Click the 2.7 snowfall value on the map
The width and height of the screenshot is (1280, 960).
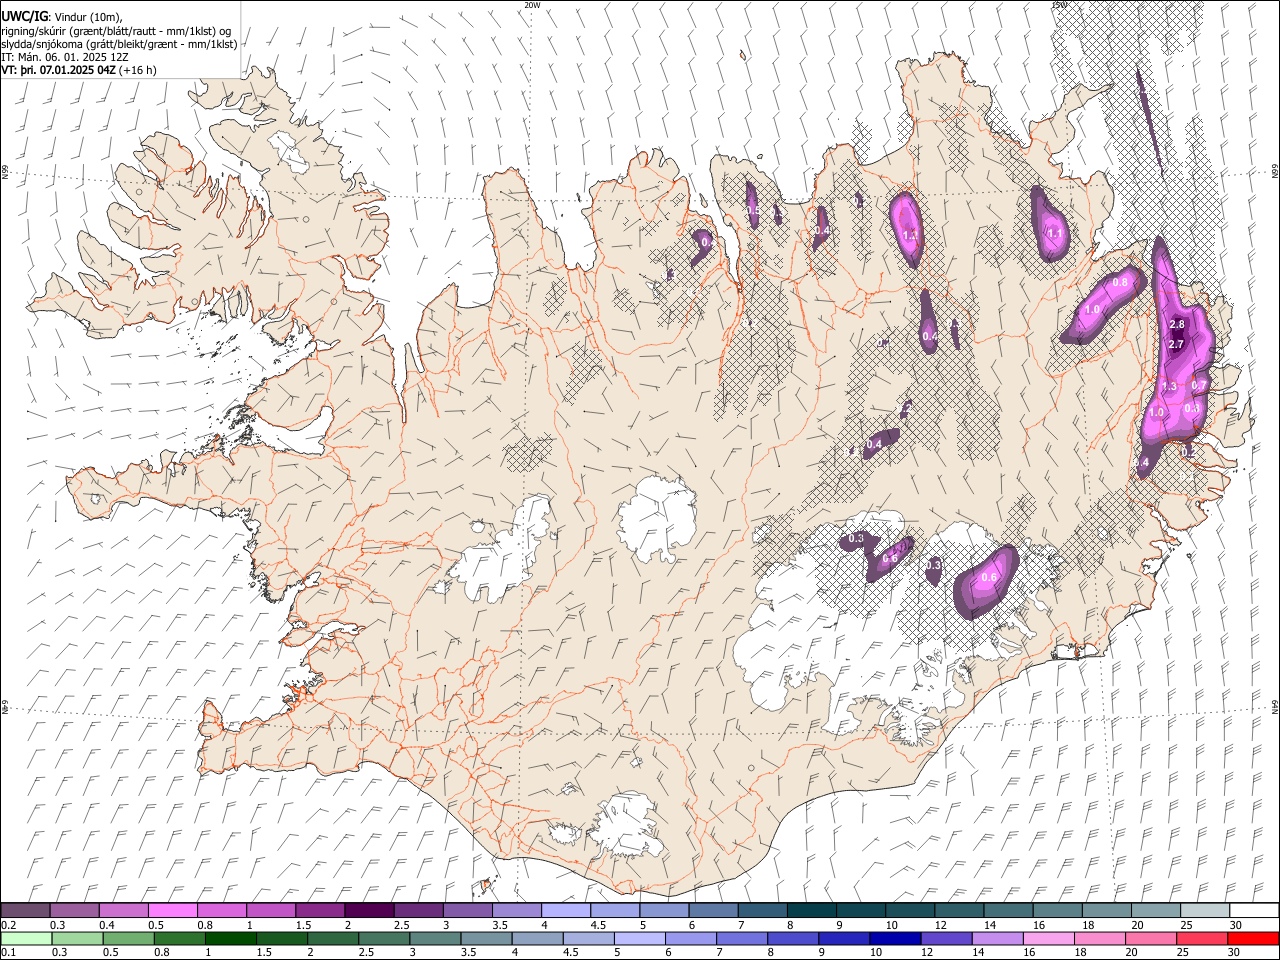(1176, 344)
